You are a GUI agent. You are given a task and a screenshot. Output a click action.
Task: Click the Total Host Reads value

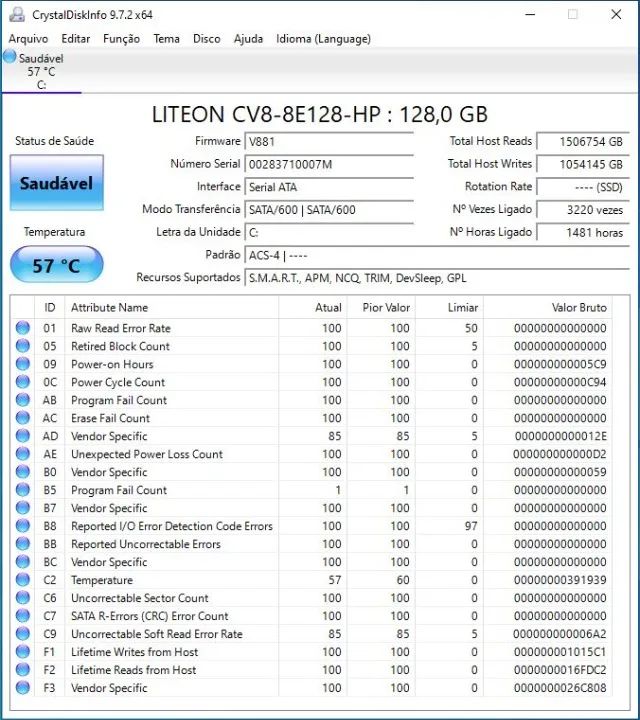583,141
